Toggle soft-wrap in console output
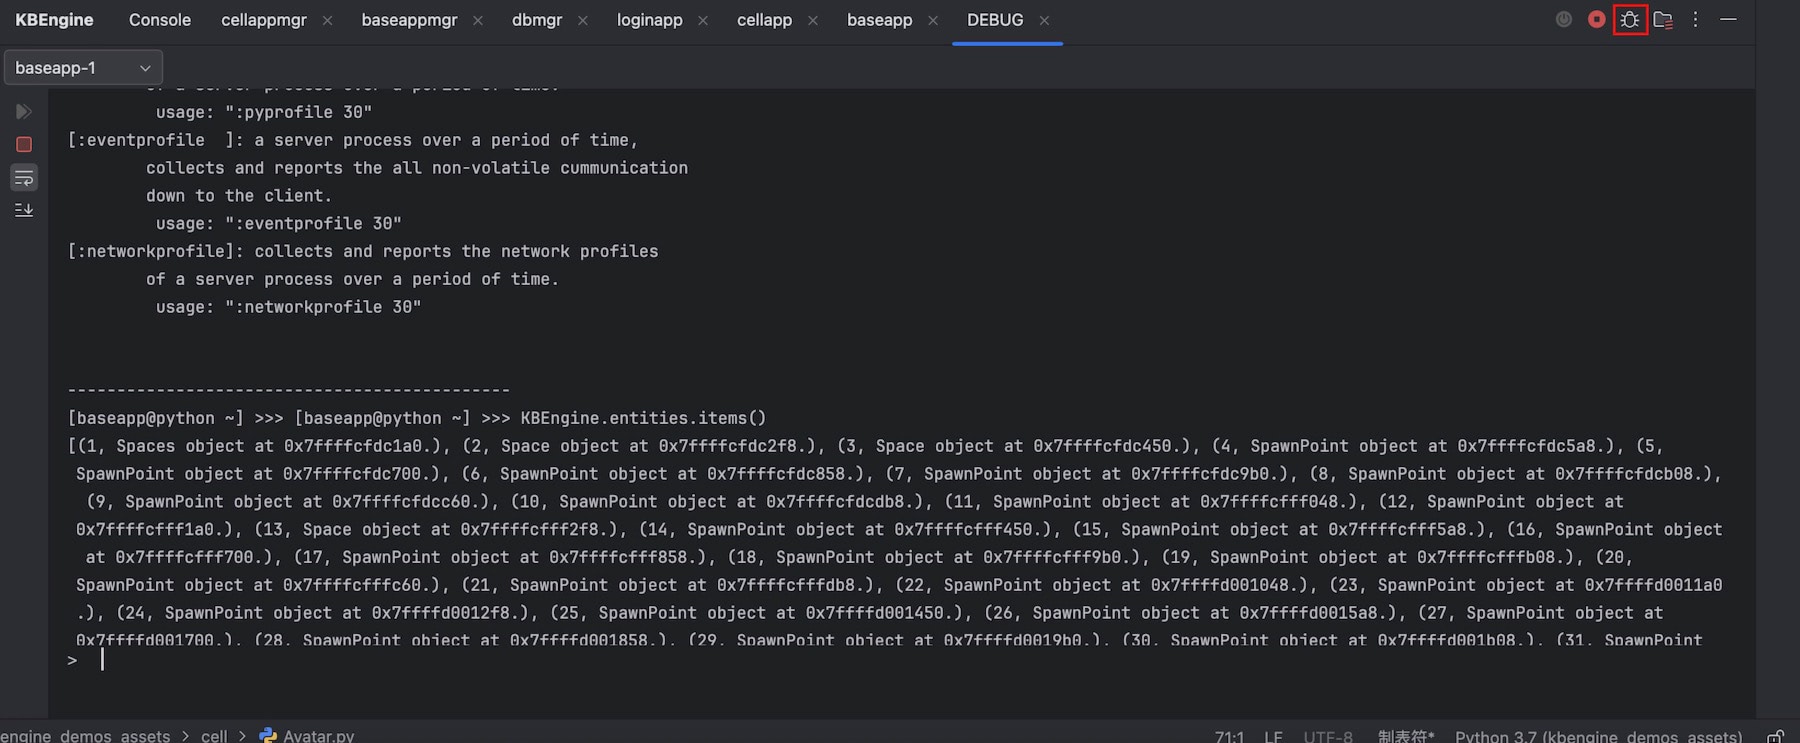 (24, 178)
